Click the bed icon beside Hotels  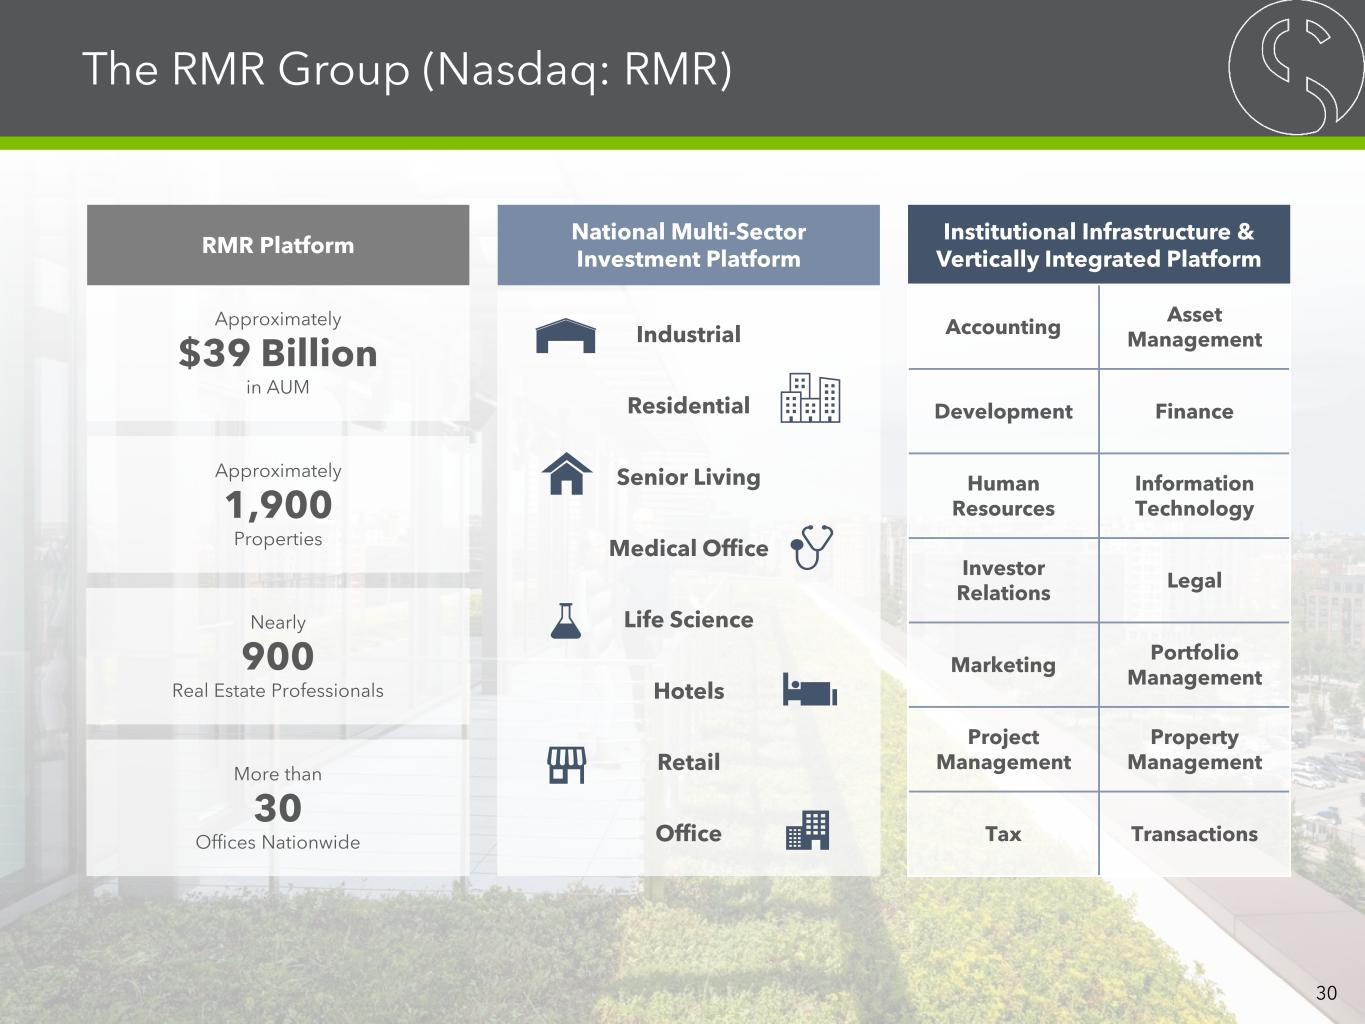click(x=809, y=690)
